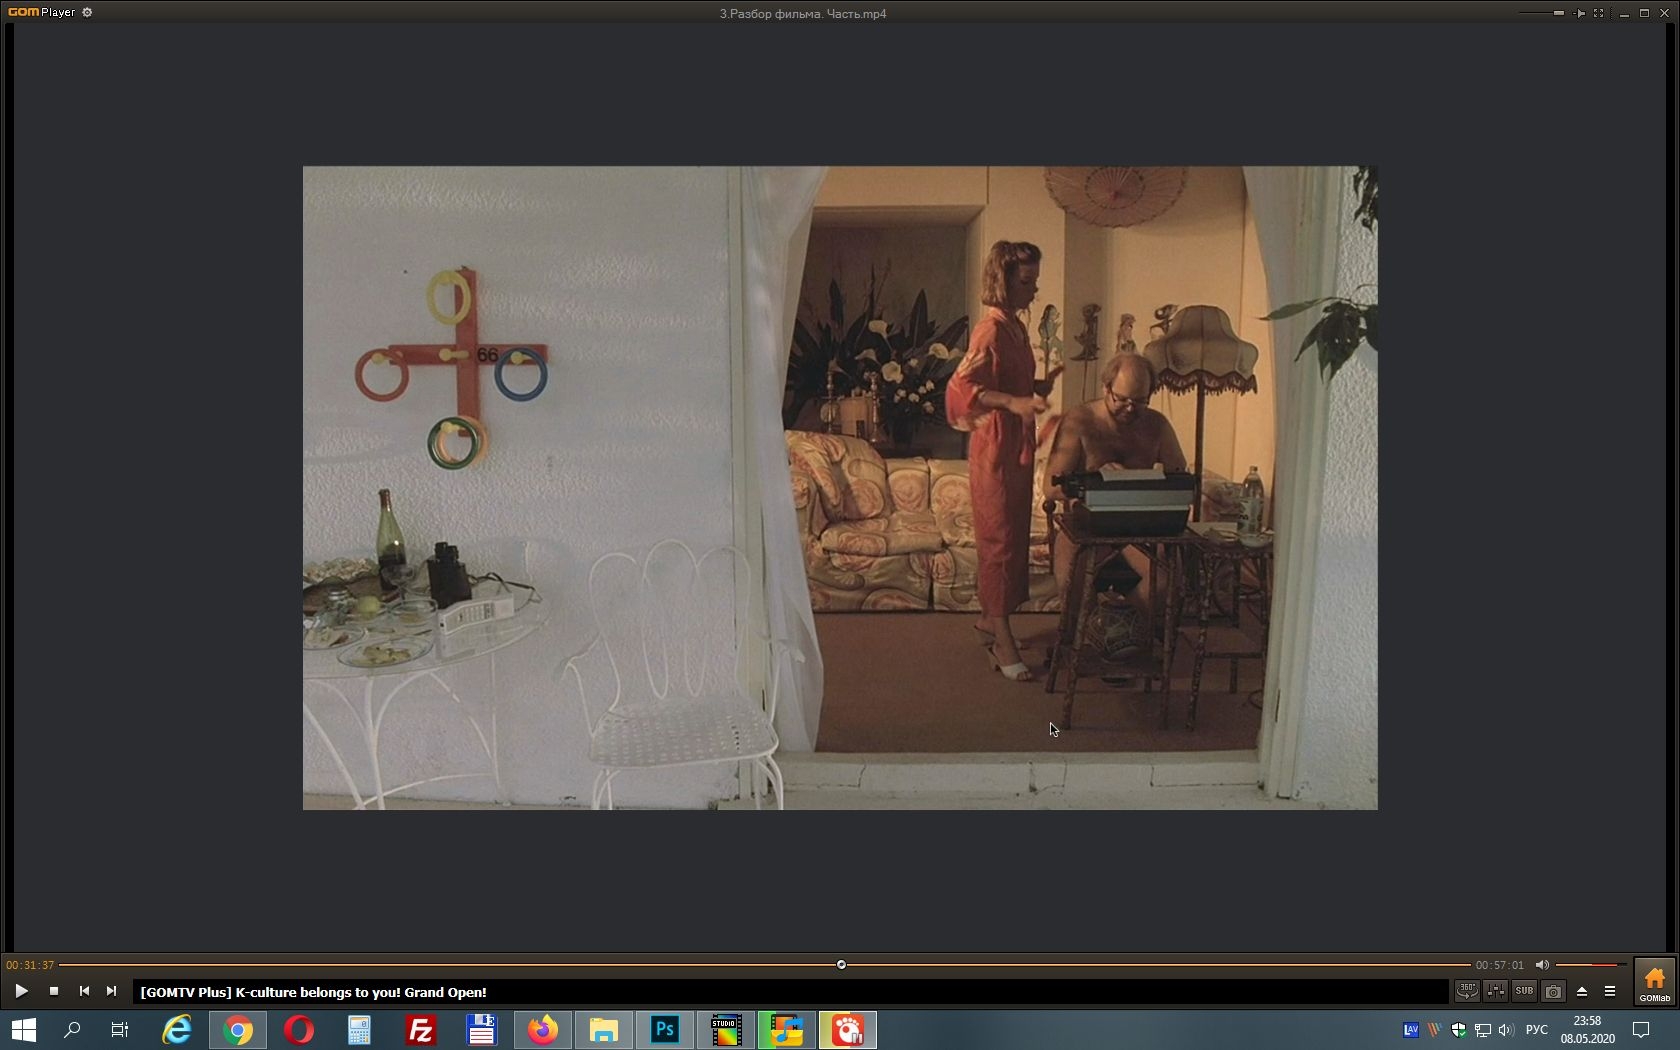Open the media folder app with the music note icon
The height and width of the screenshot is (1050, 1680).
(x=787, y=1030)
